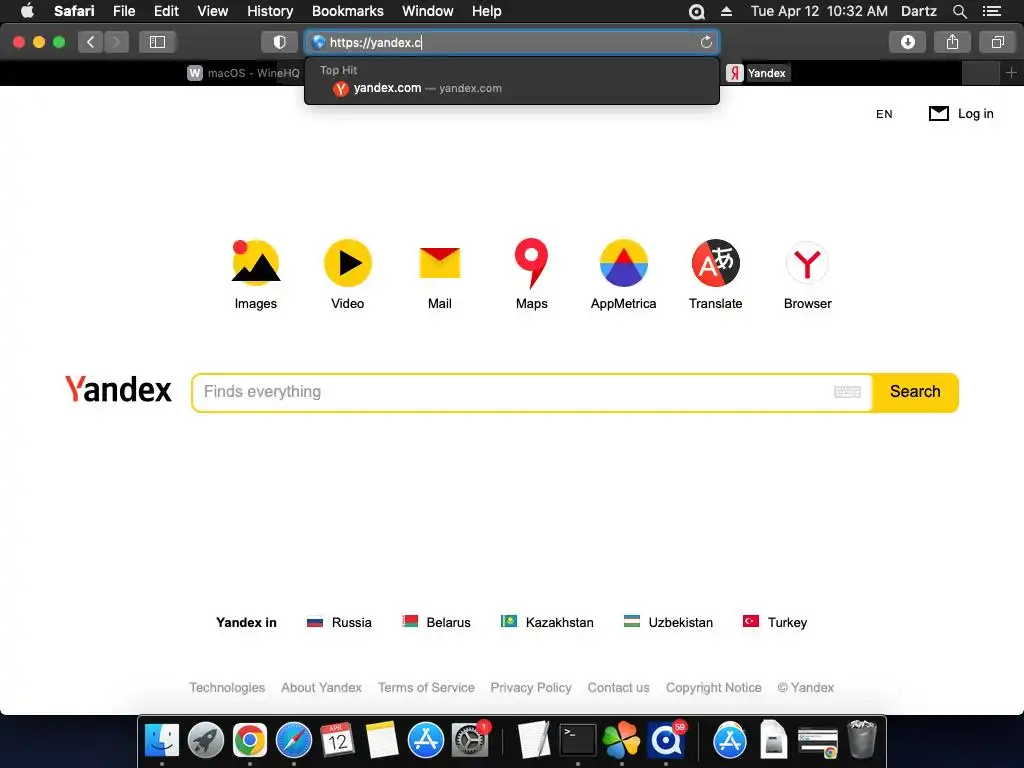Open Calendar from the Dock
This screenshot has height=768, width=1024.
point(337,740)
